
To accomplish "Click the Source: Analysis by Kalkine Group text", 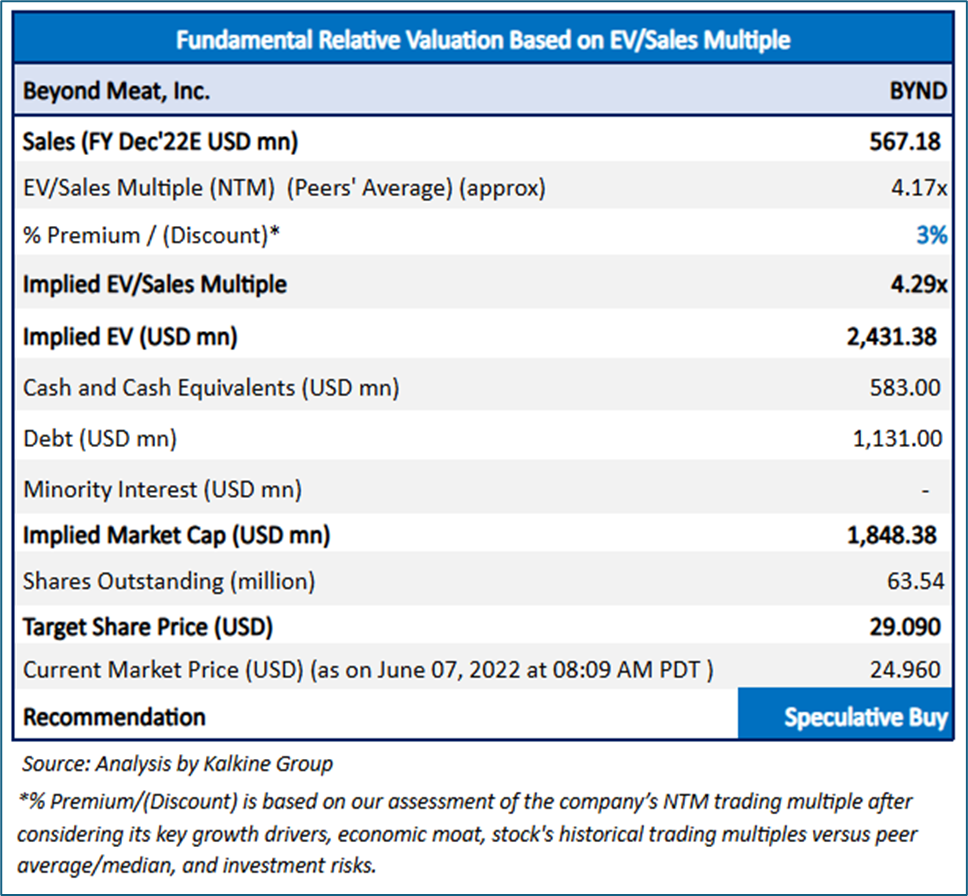I will [x=178, y=764].
